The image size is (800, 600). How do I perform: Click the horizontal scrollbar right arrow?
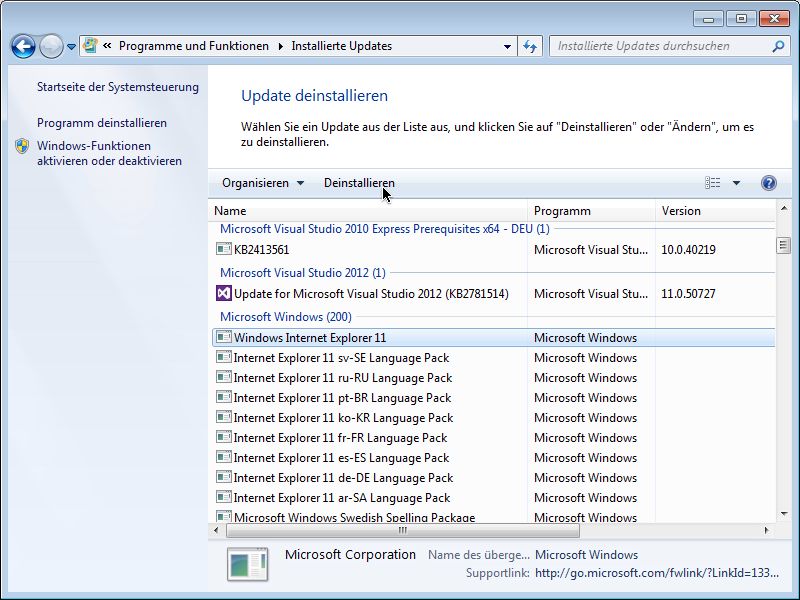click(x=767, y=531)
